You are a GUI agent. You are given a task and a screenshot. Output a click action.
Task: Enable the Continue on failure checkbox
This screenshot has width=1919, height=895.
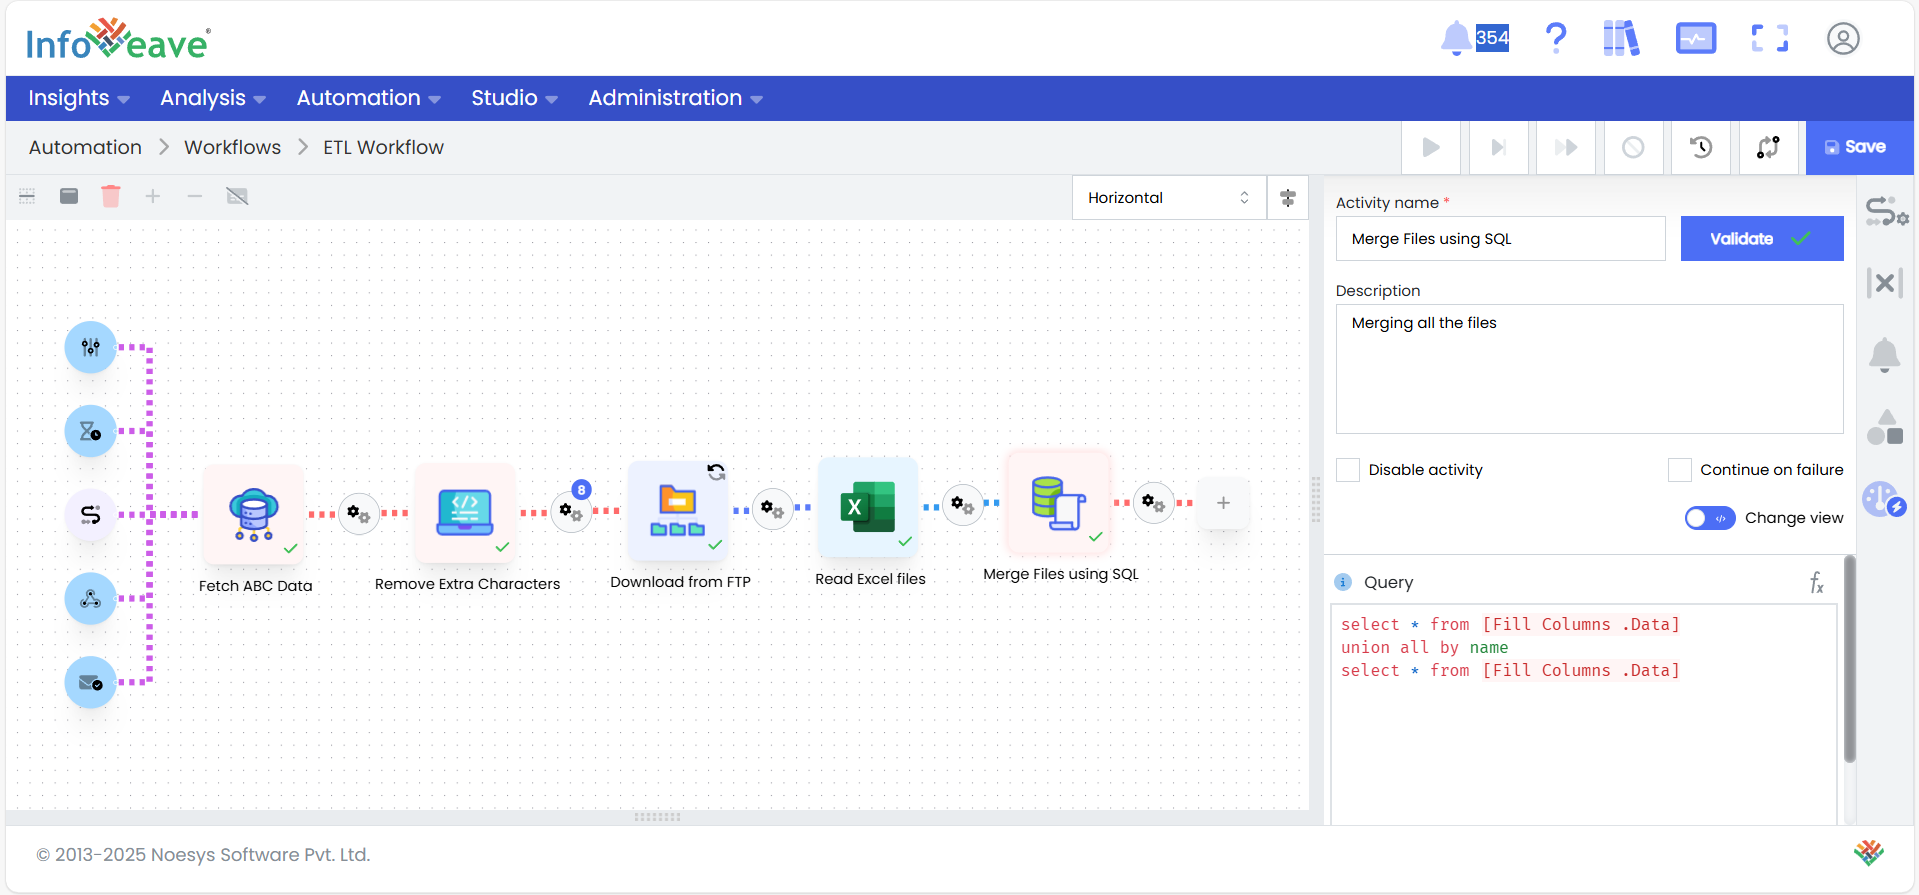pos(1680,470)
